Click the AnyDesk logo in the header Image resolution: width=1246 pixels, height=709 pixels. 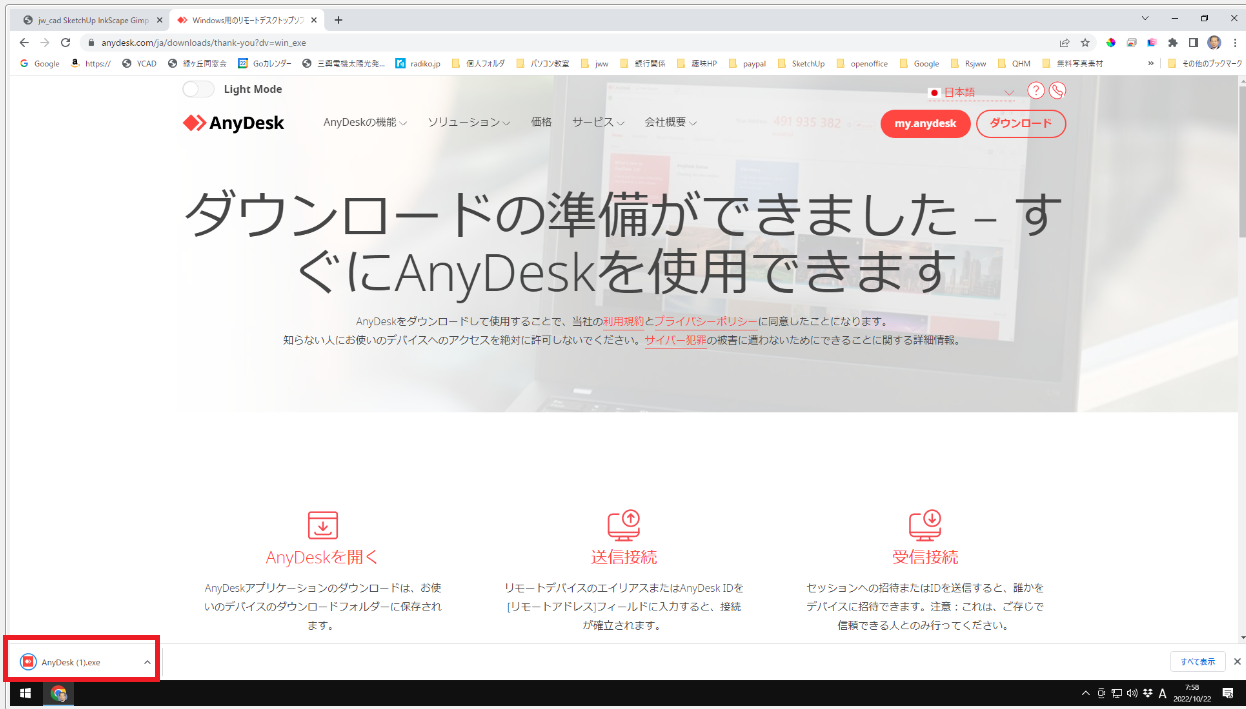click(x=233, y=123)
